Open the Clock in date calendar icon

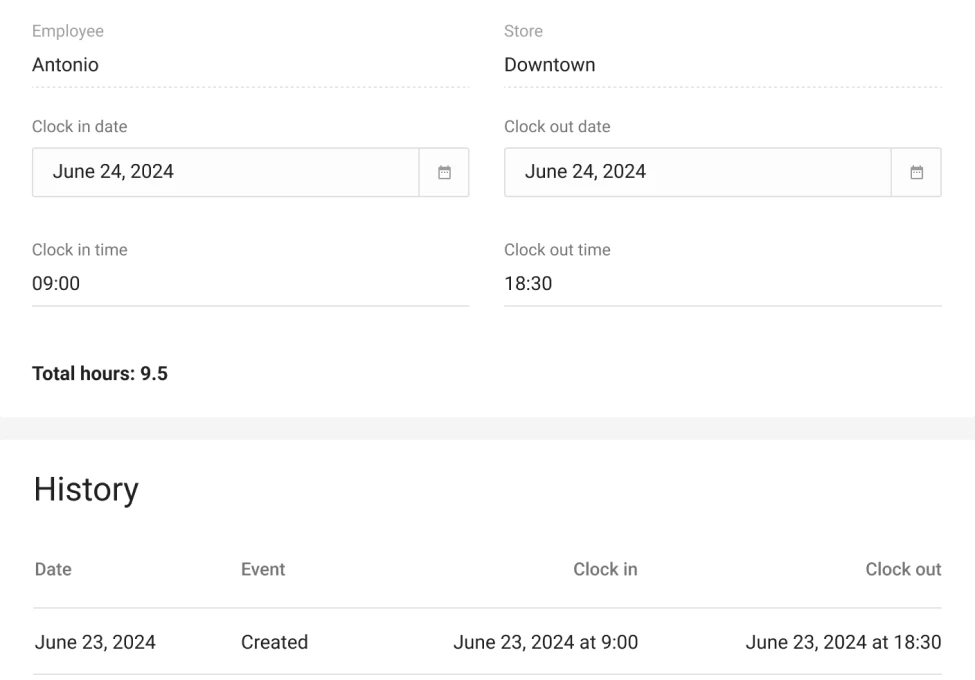[x=445, y=172]
